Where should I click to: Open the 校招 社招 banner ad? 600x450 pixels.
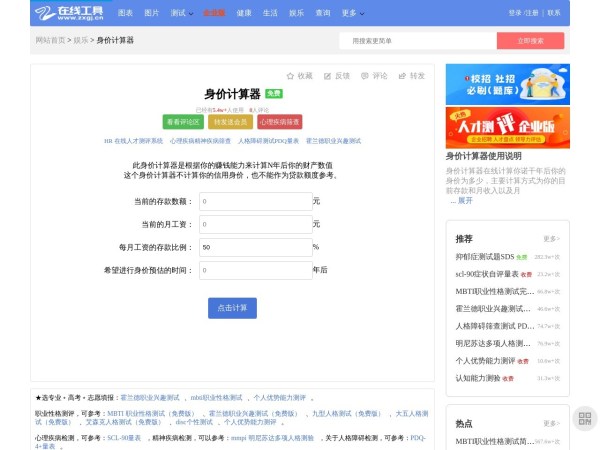[x=507, y=85]
